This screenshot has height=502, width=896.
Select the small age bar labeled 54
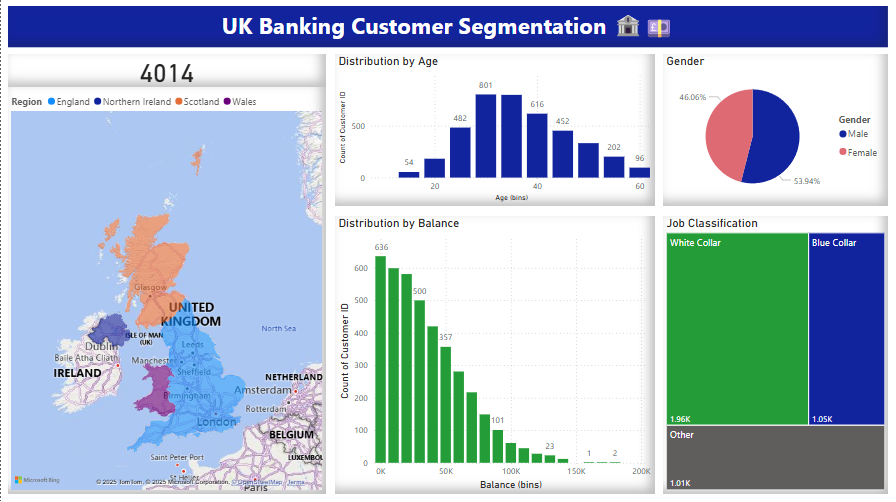coord(409,175)
